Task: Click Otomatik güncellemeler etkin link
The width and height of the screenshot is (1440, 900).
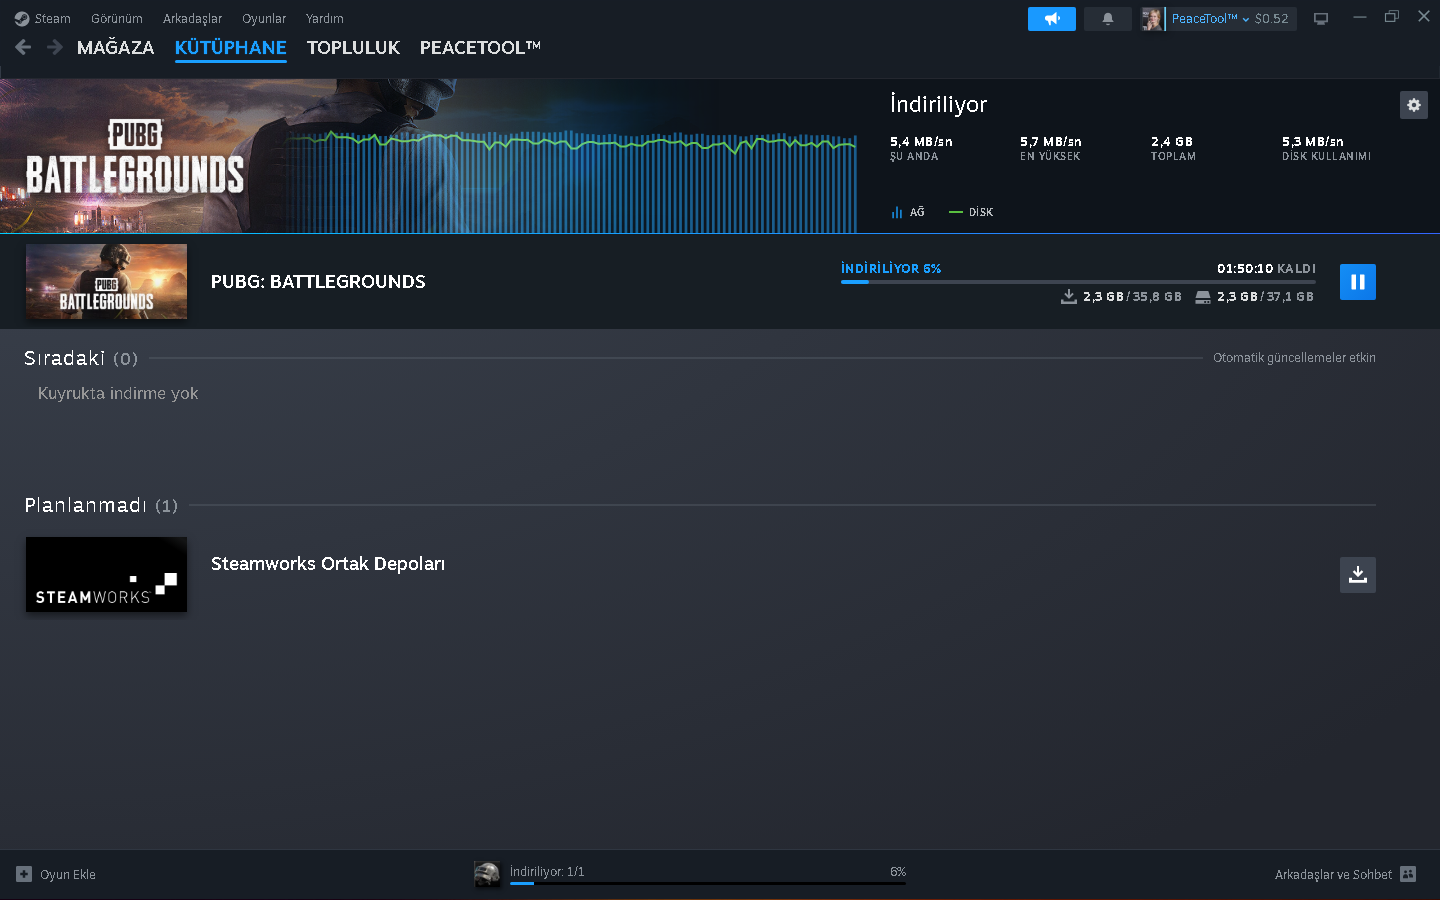Action: pyautogui.click(x=1294, y=358)
